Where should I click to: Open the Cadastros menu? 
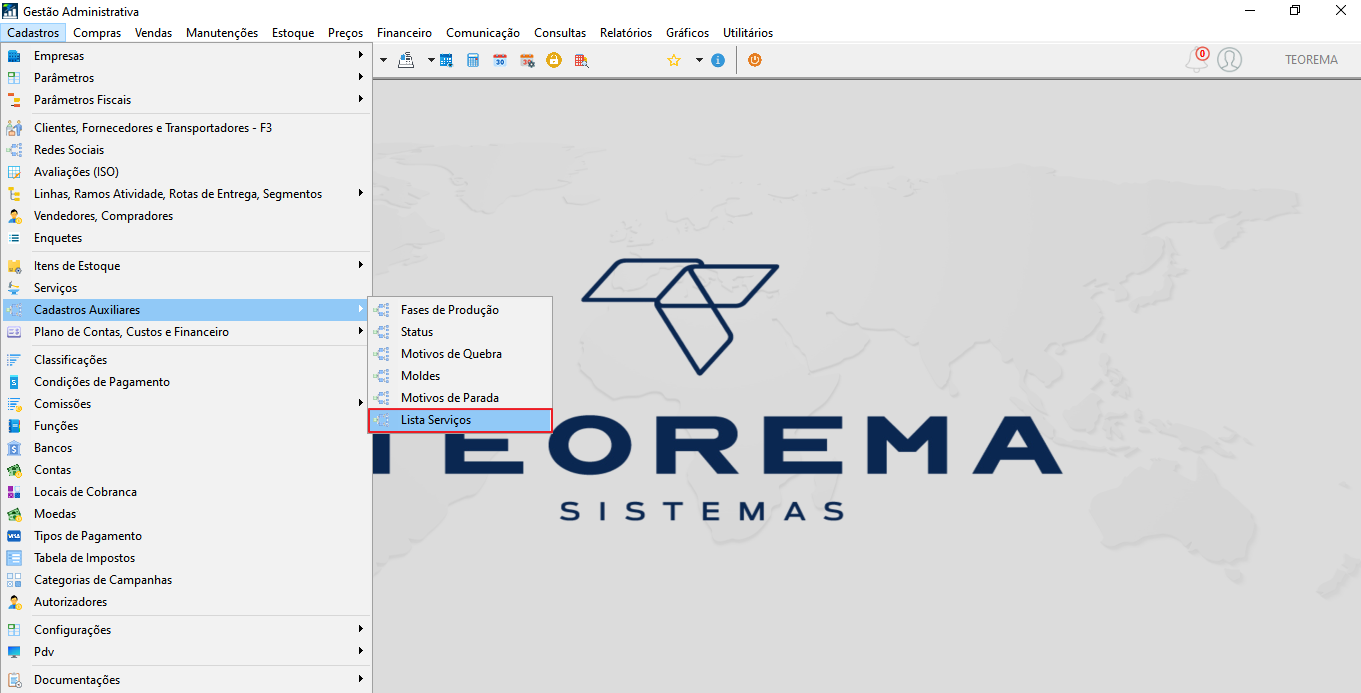[32, 33]
